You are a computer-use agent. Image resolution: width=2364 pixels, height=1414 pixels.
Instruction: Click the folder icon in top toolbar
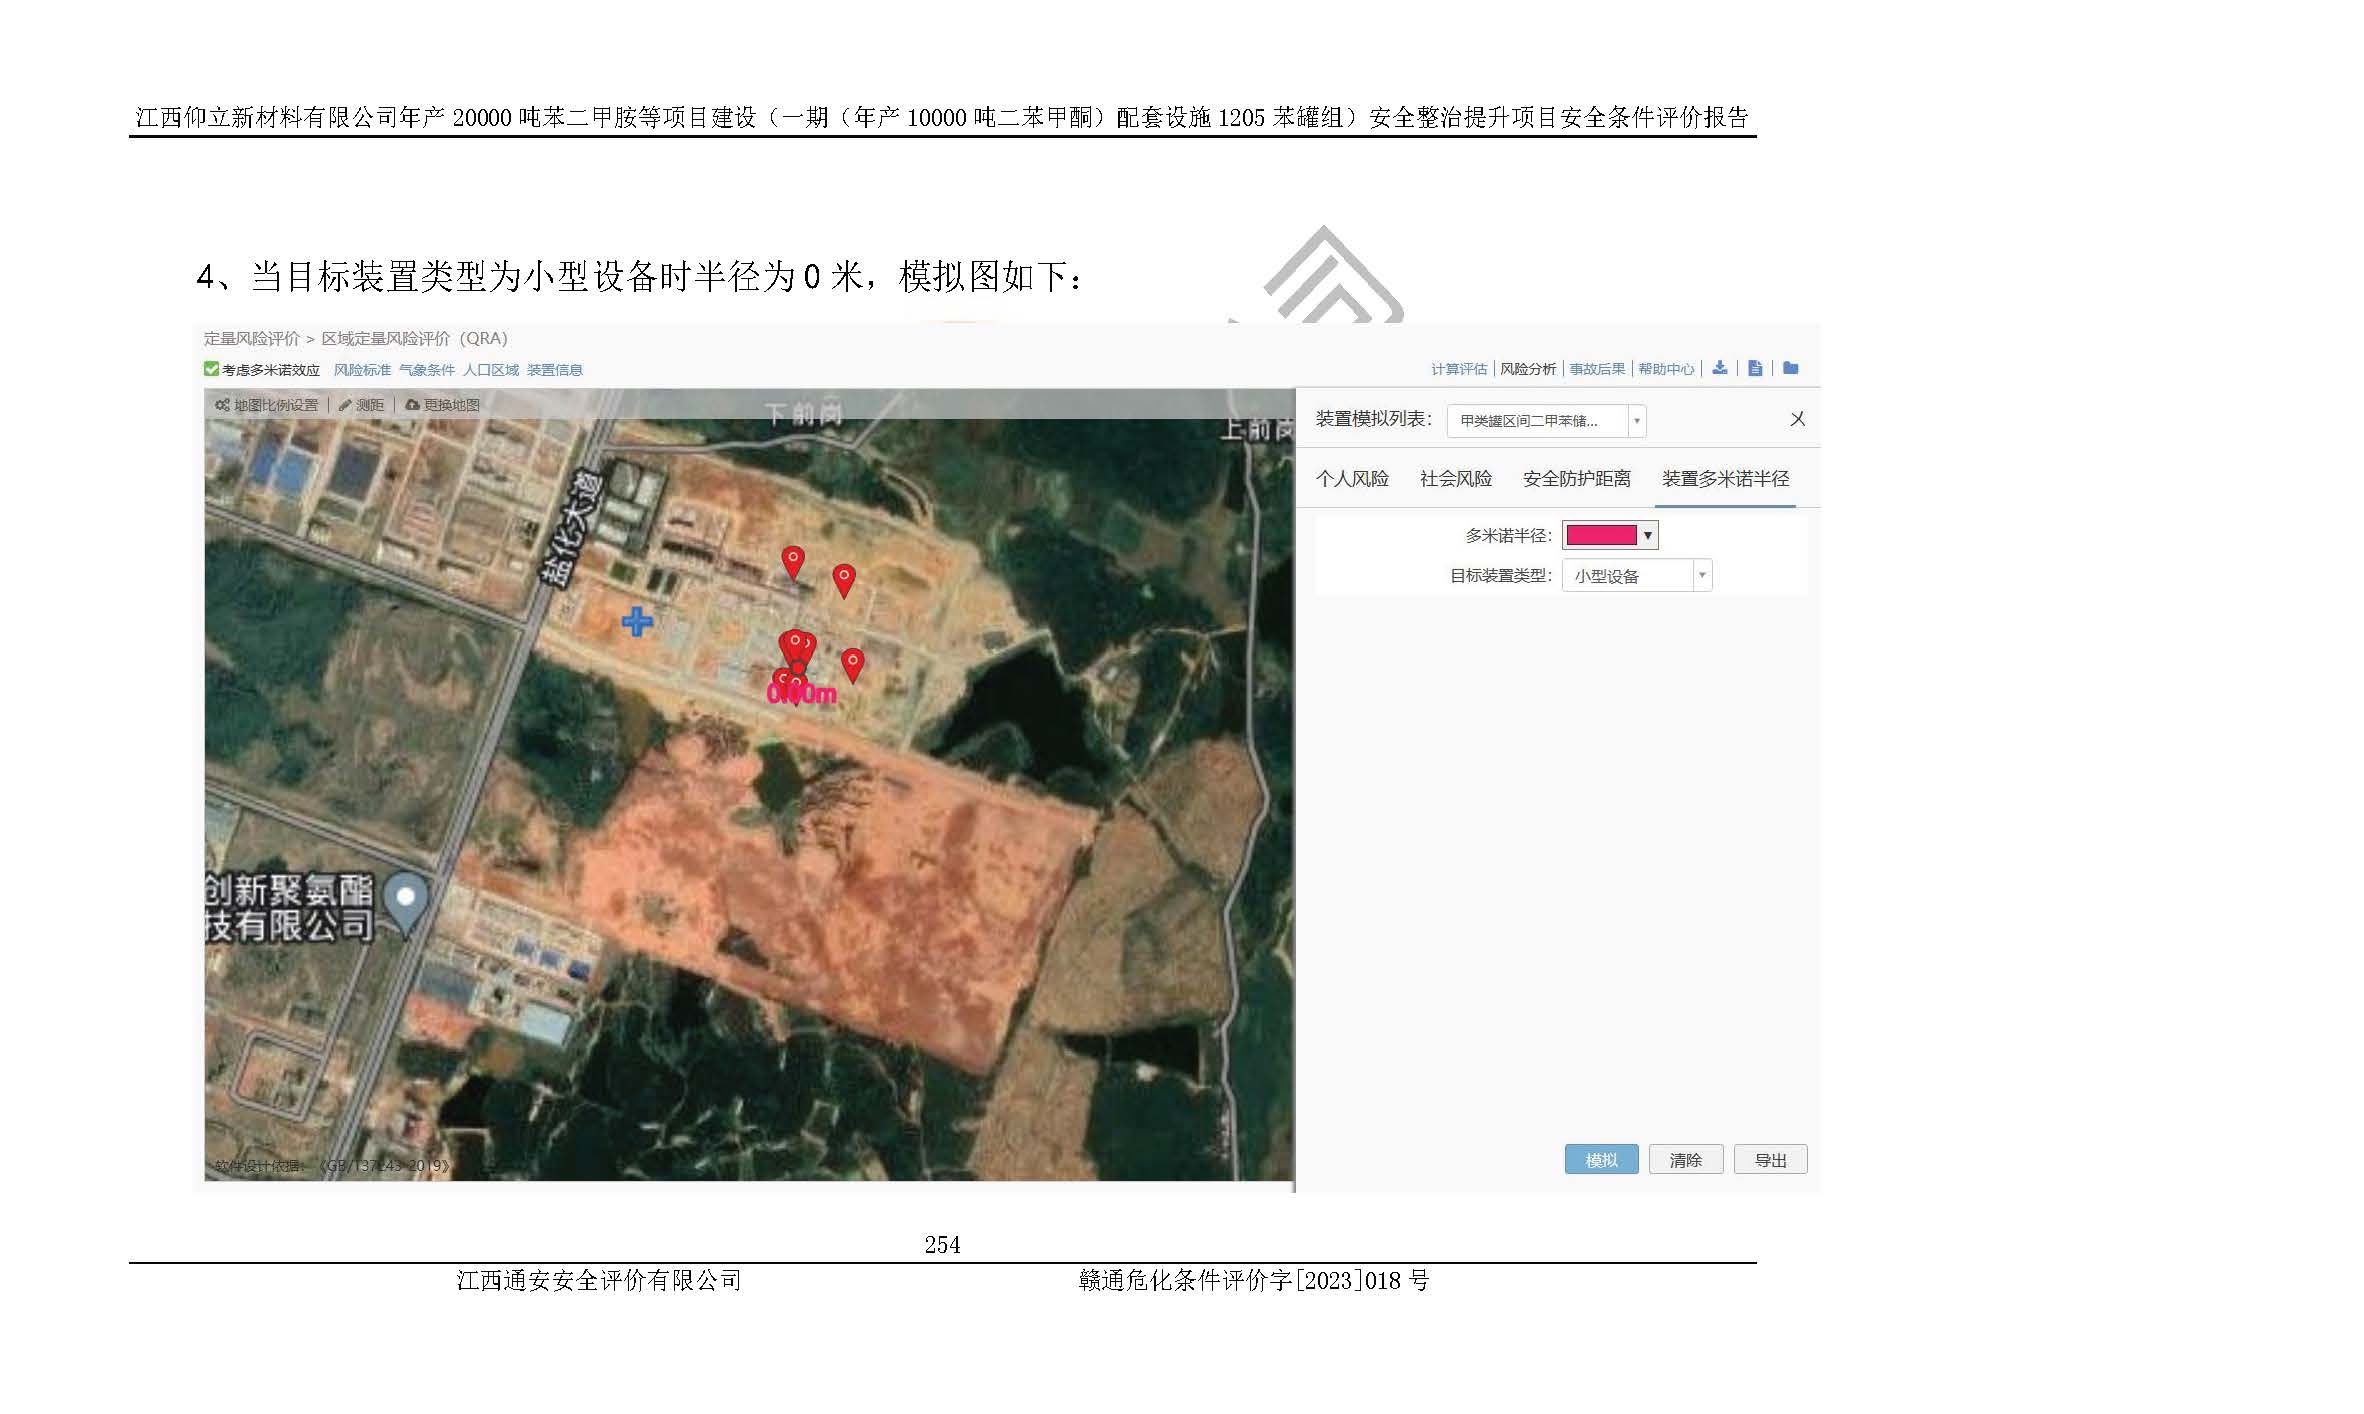[1791, 368]
